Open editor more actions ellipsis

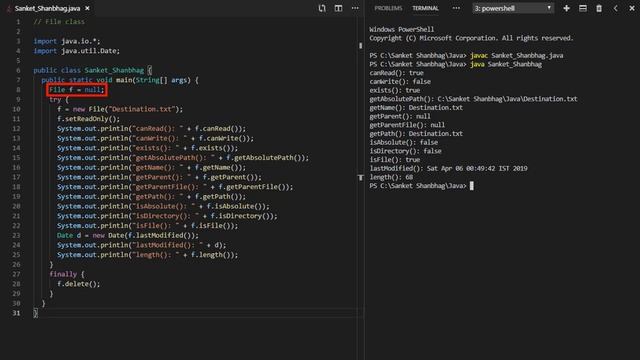click(x=355, y=8)
